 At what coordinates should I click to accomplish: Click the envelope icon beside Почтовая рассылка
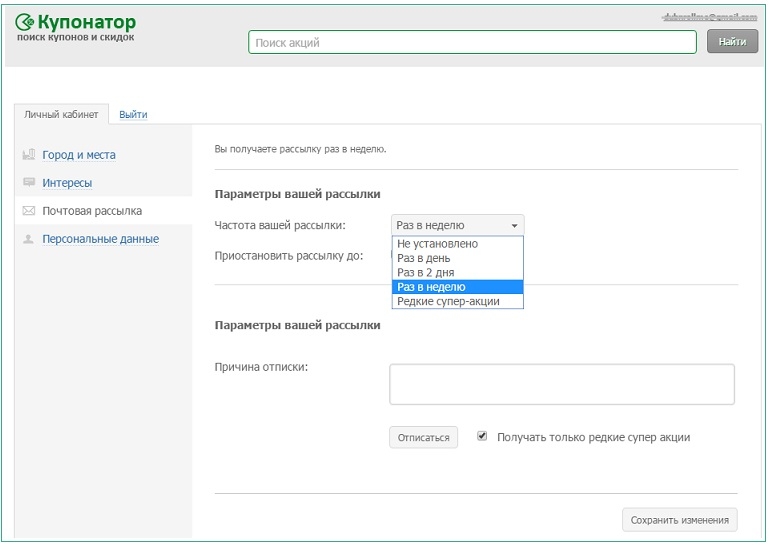click(29, 211)
